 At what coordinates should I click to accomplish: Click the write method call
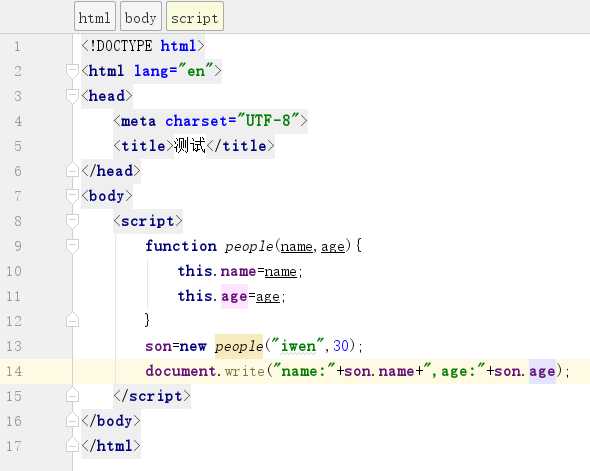point(245,371)
